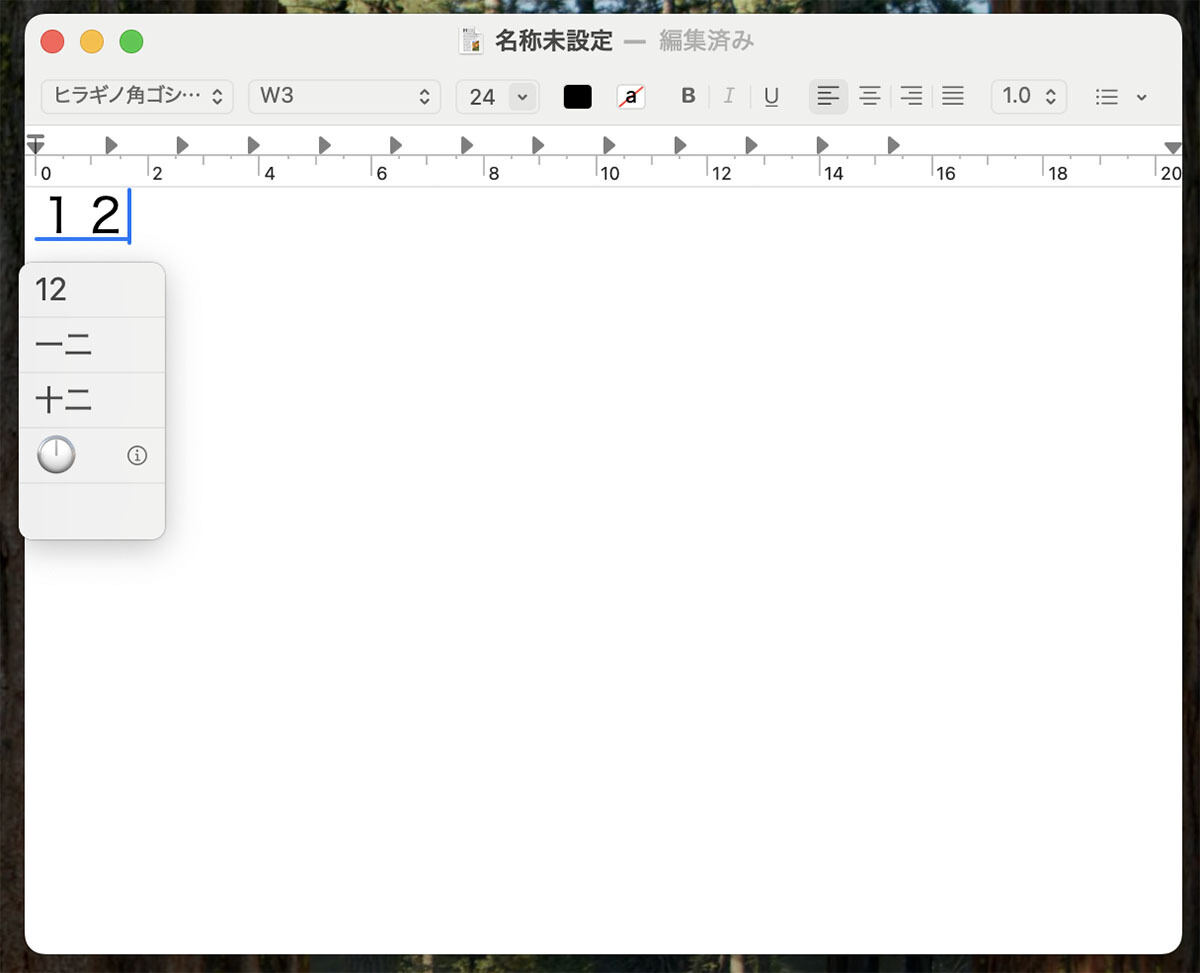This screenshot has width=1200, height=973.
Task: Toggle bold formatting
Action: tap(688, 96)
